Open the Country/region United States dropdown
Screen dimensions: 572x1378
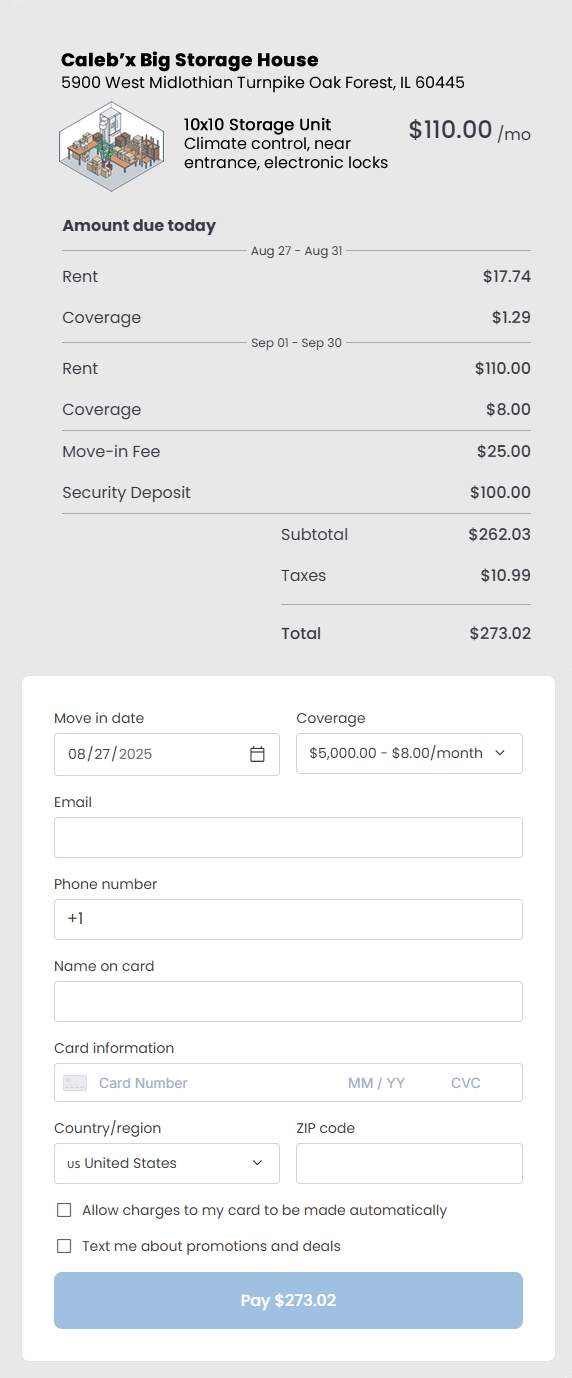(x=167, y=1163)
